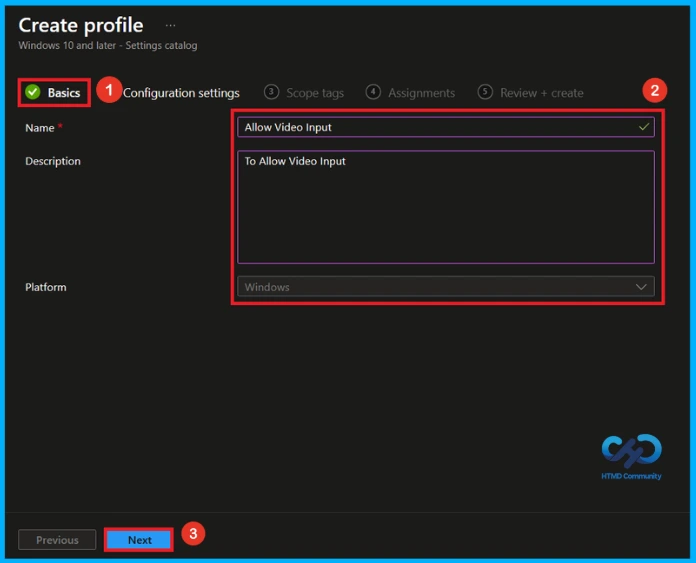
Task: Click the Previous button
Action: [57, 539]
